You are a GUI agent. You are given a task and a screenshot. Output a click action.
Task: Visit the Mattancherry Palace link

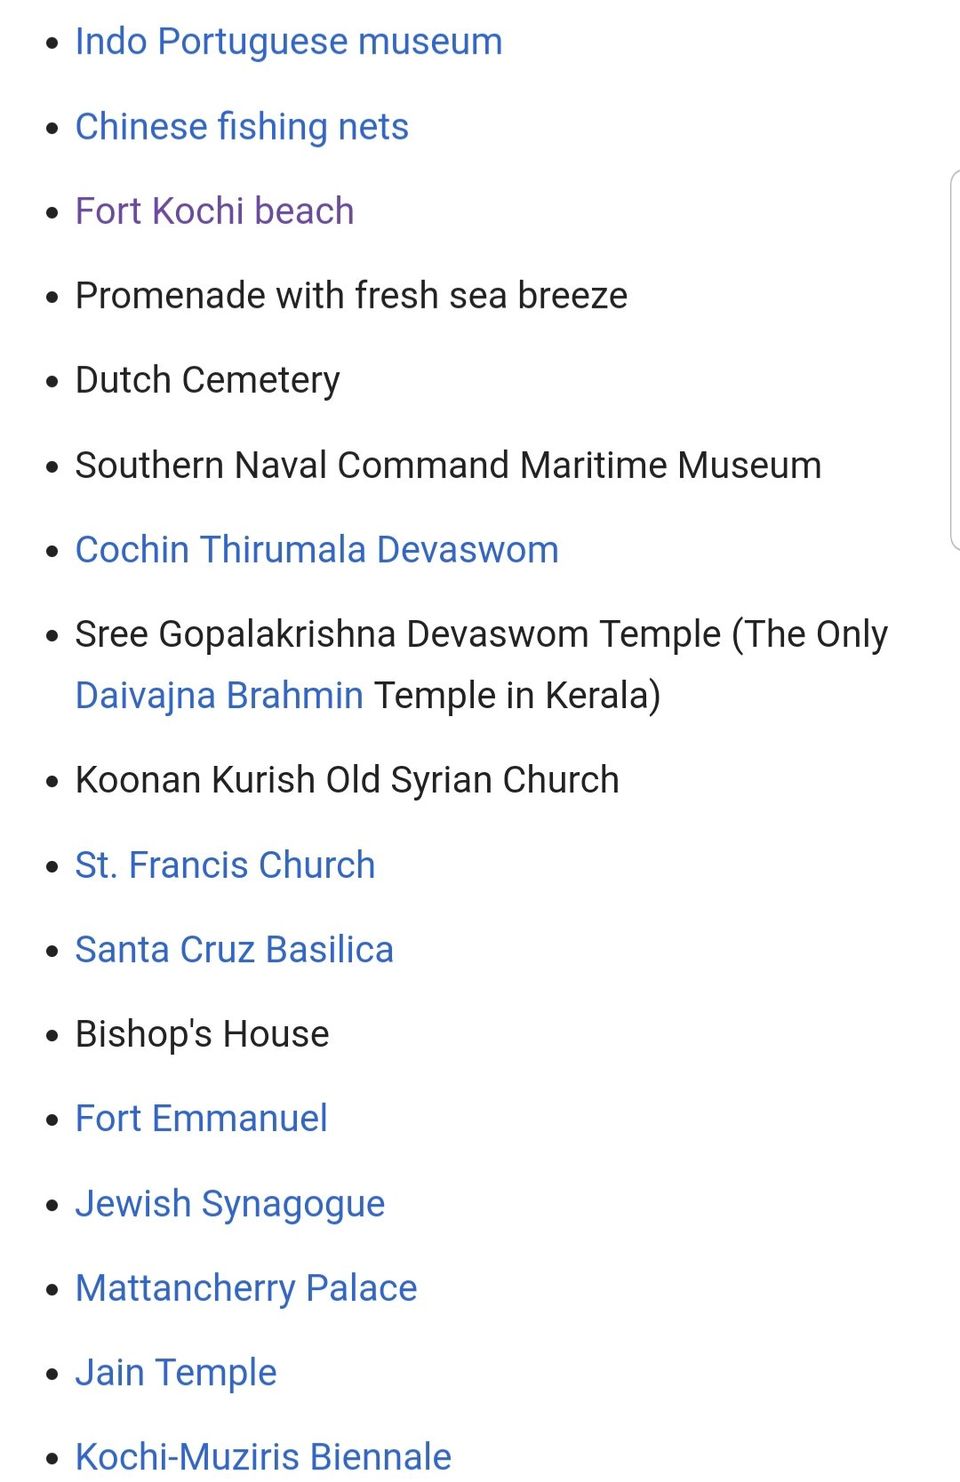click(x=246, y=1288)
